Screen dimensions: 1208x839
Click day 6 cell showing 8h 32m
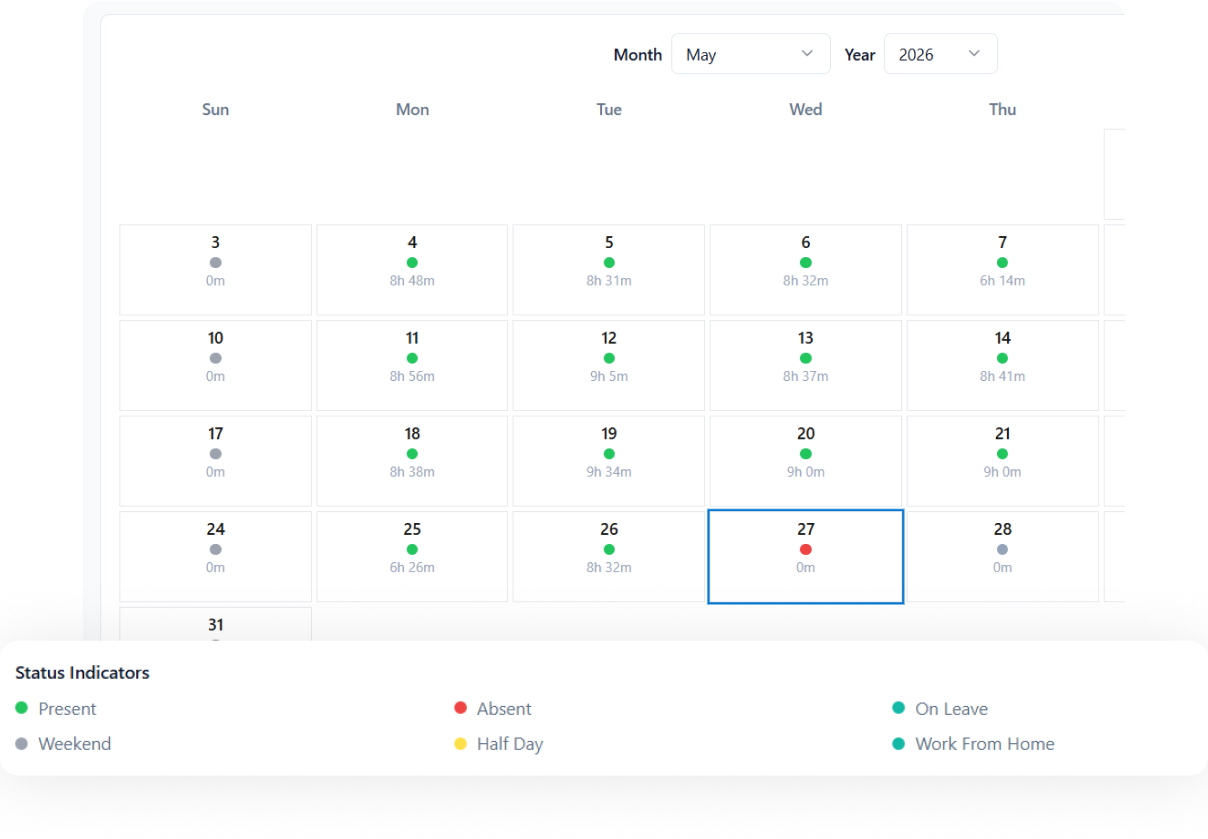click(806, 270)
